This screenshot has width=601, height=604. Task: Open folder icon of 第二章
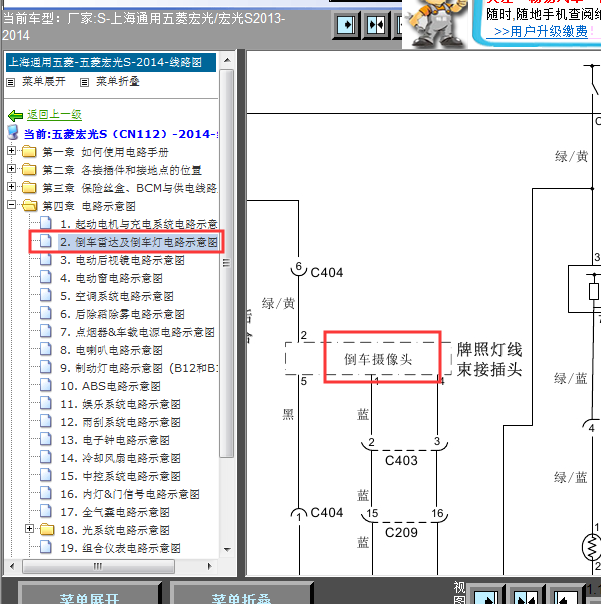click(29, 169)
